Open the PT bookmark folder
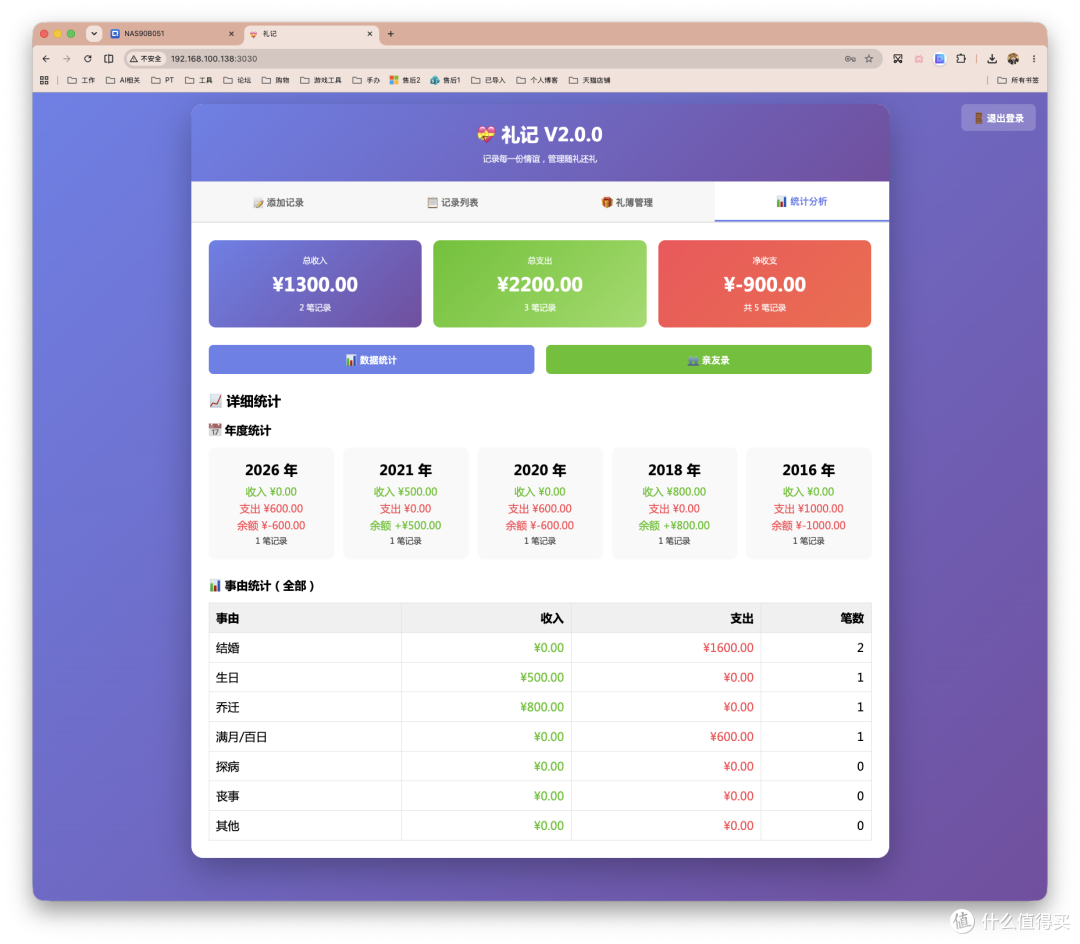This screenshot has height=944, width=1080. (163, 81)
